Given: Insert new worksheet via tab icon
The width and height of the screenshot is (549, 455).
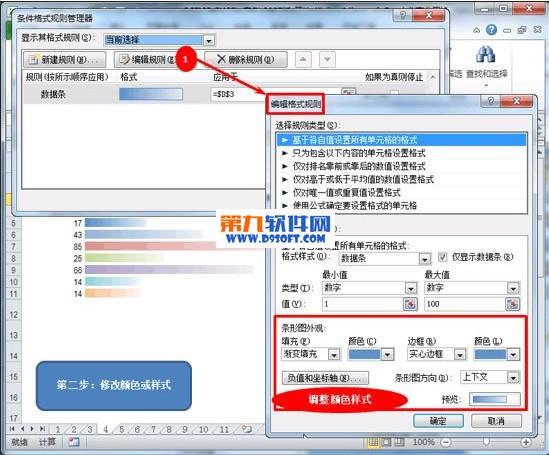Looking at the screenshot, I should click(x=247, y=429).
